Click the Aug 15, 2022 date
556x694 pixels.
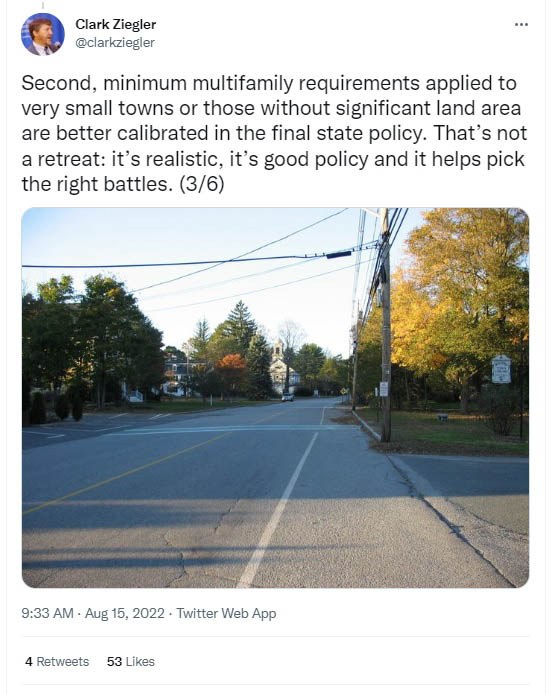pyautogui.click(x=124, y=613)
